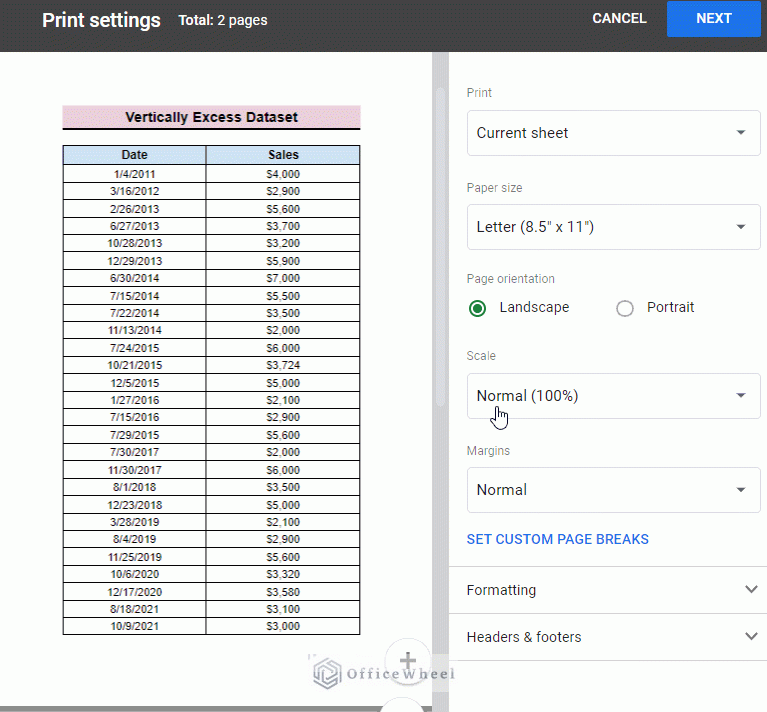Open the Scale dropdown showing Normal (100%)

[x=613, y=396]
